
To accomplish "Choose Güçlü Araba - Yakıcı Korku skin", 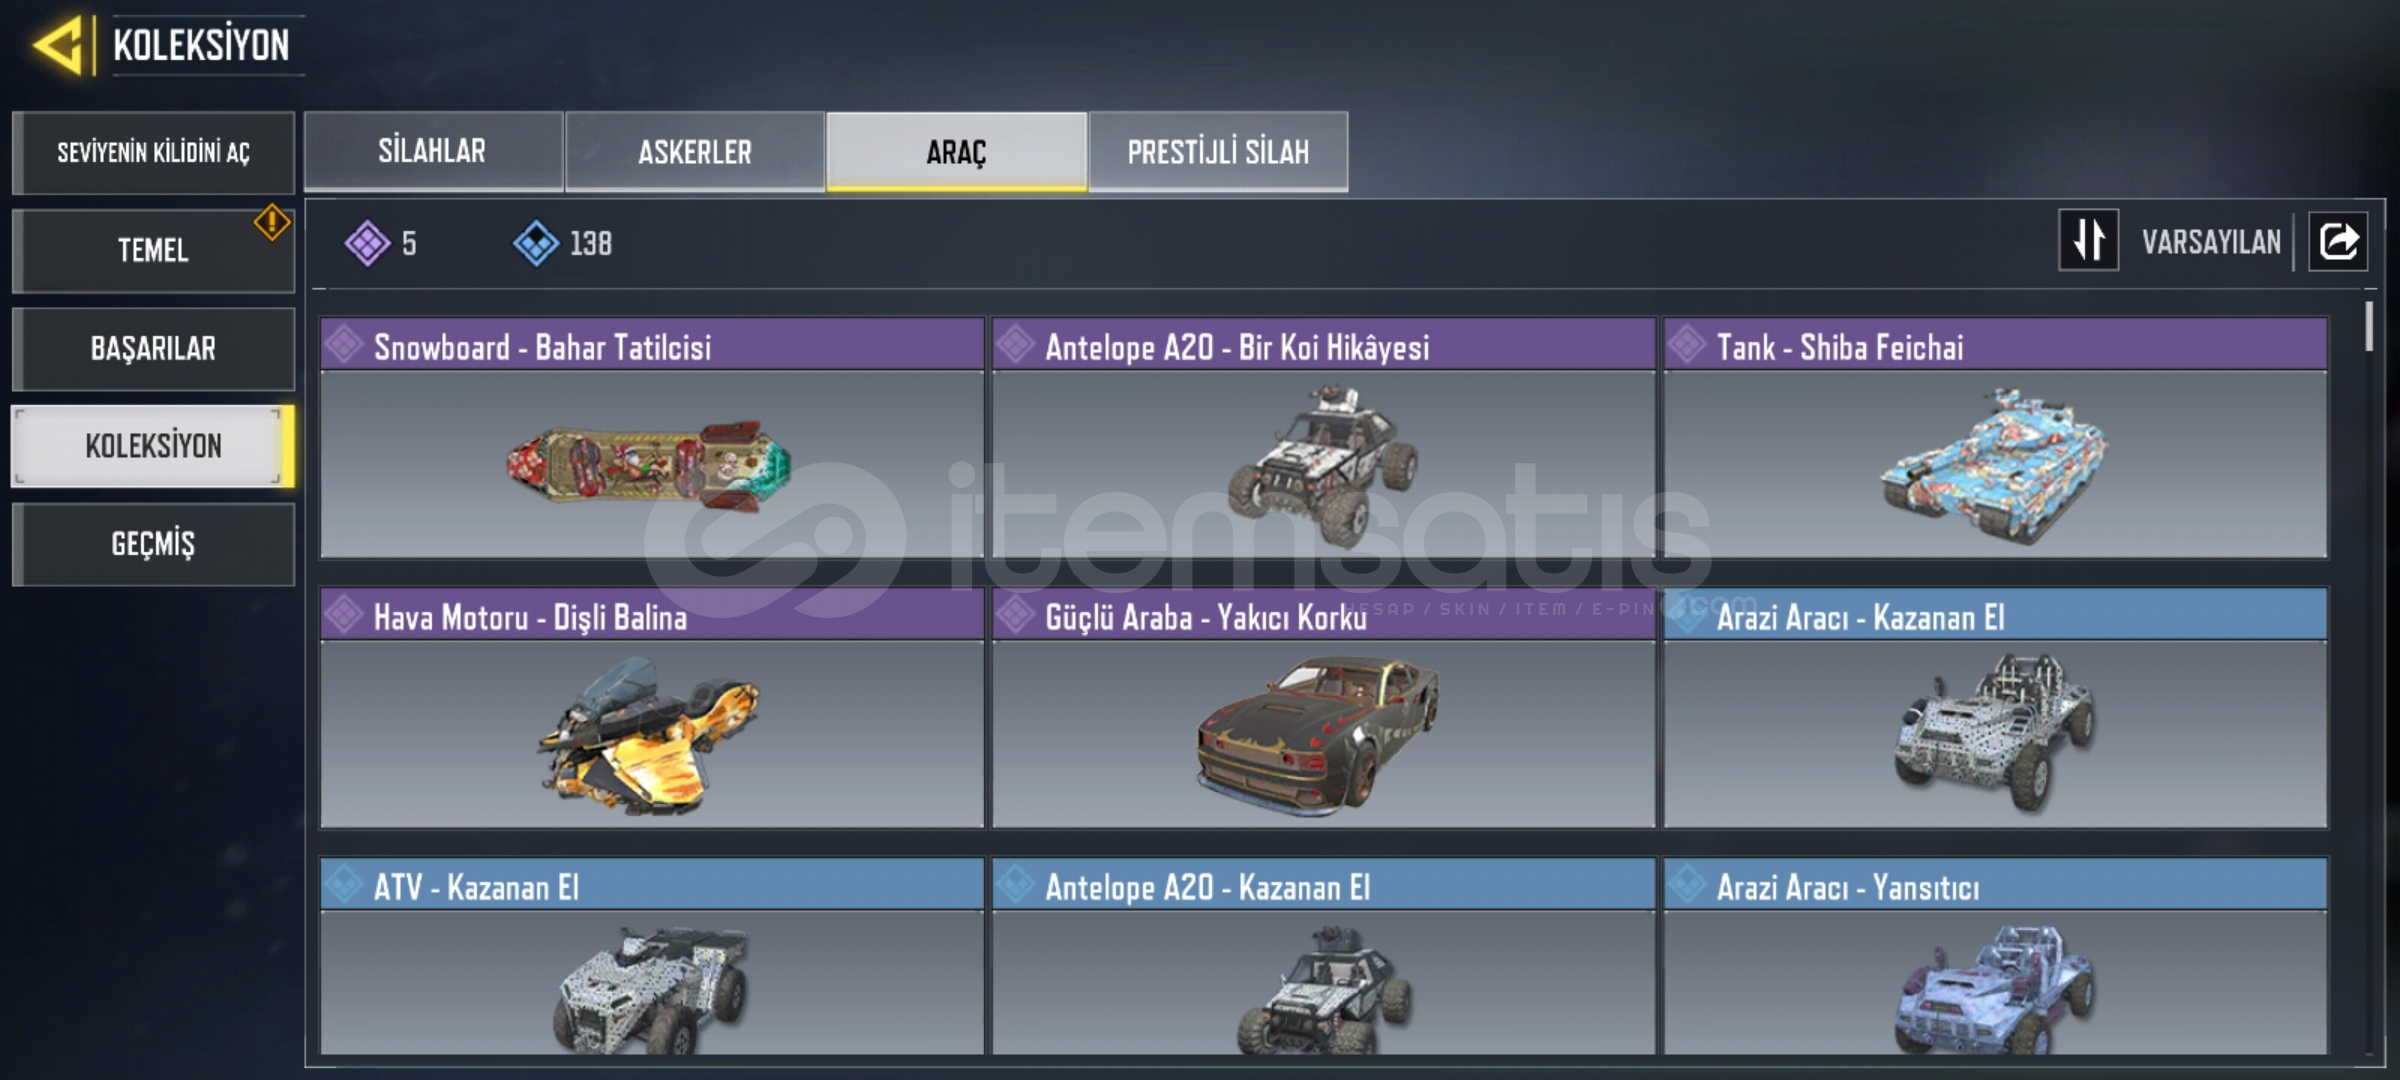I will pyautogui.click(x=1323, y=708).
